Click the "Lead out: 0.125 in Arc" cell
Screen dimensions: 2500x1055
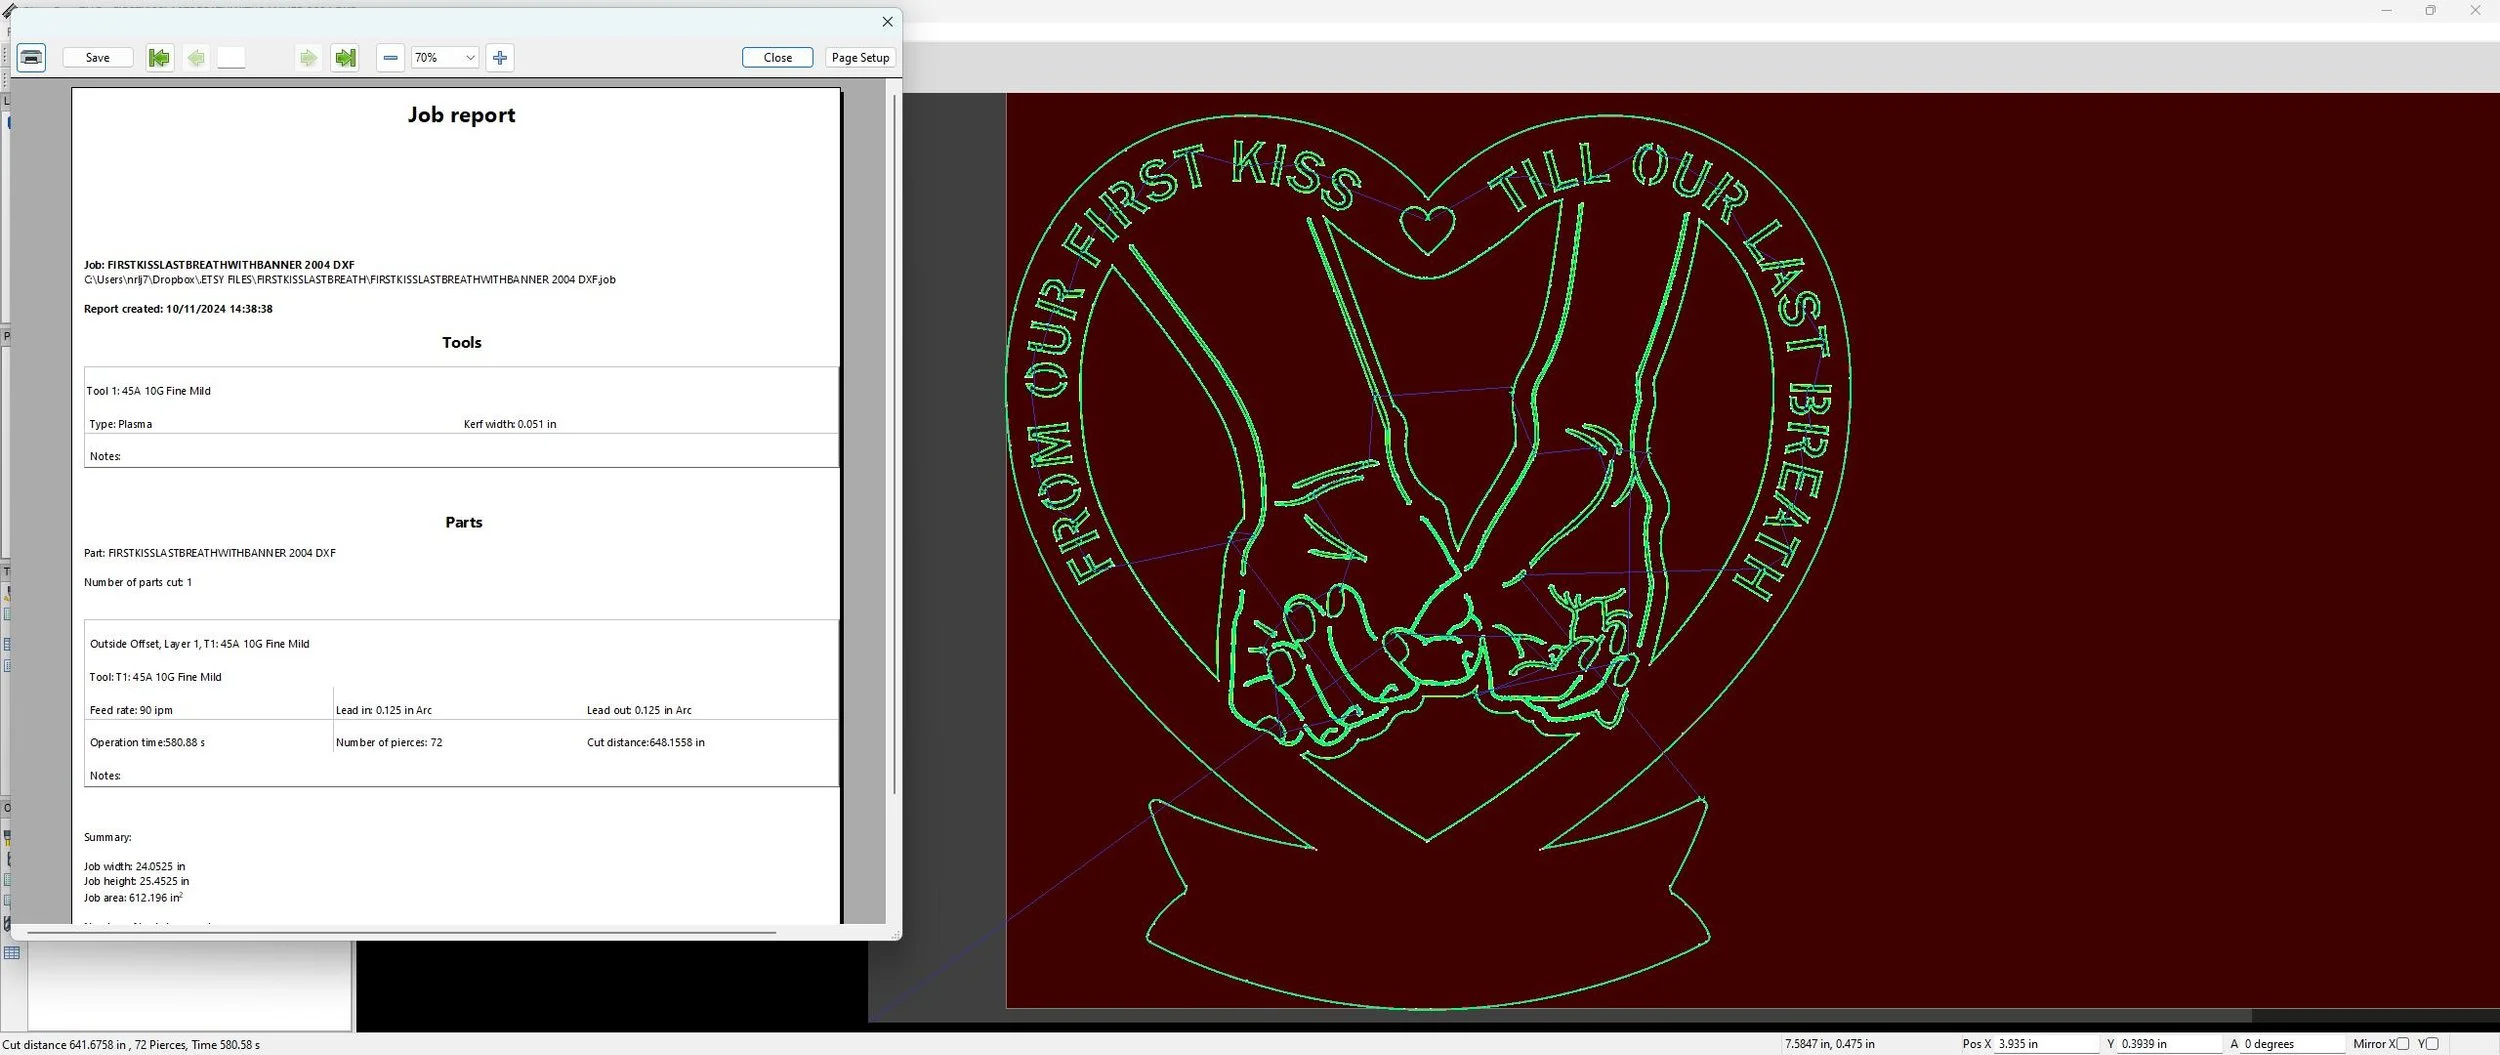click(x=639, y=710)
